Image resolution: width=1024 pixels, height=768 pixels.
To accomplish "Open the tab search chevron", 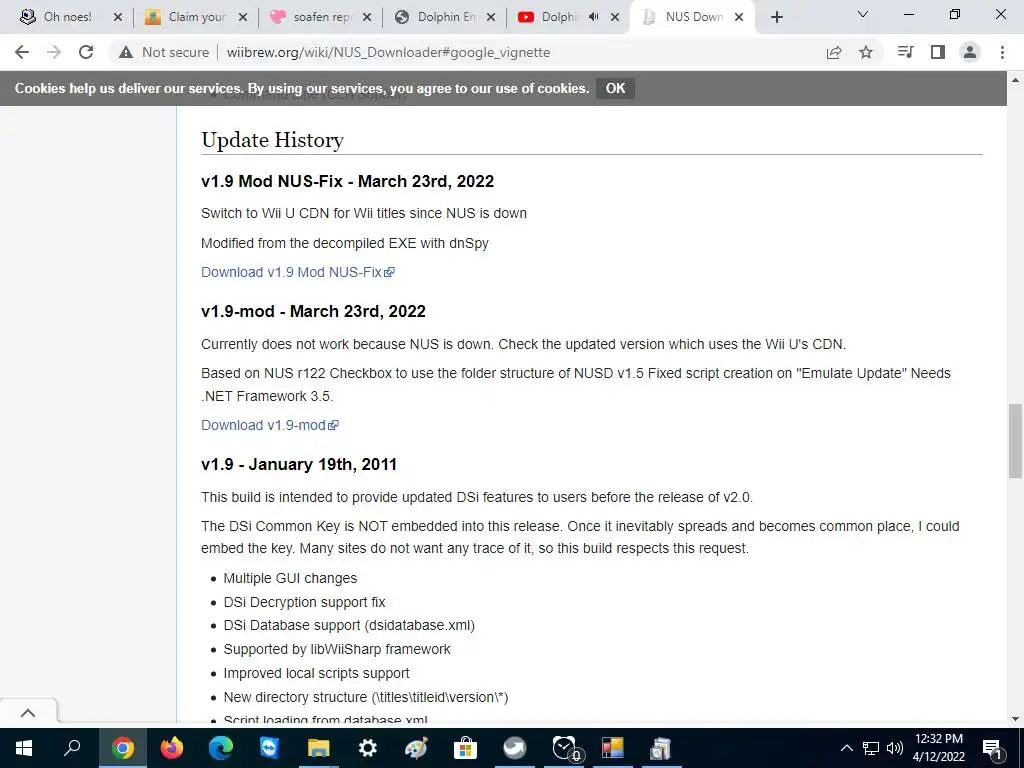I will click(x=863, y=14).
